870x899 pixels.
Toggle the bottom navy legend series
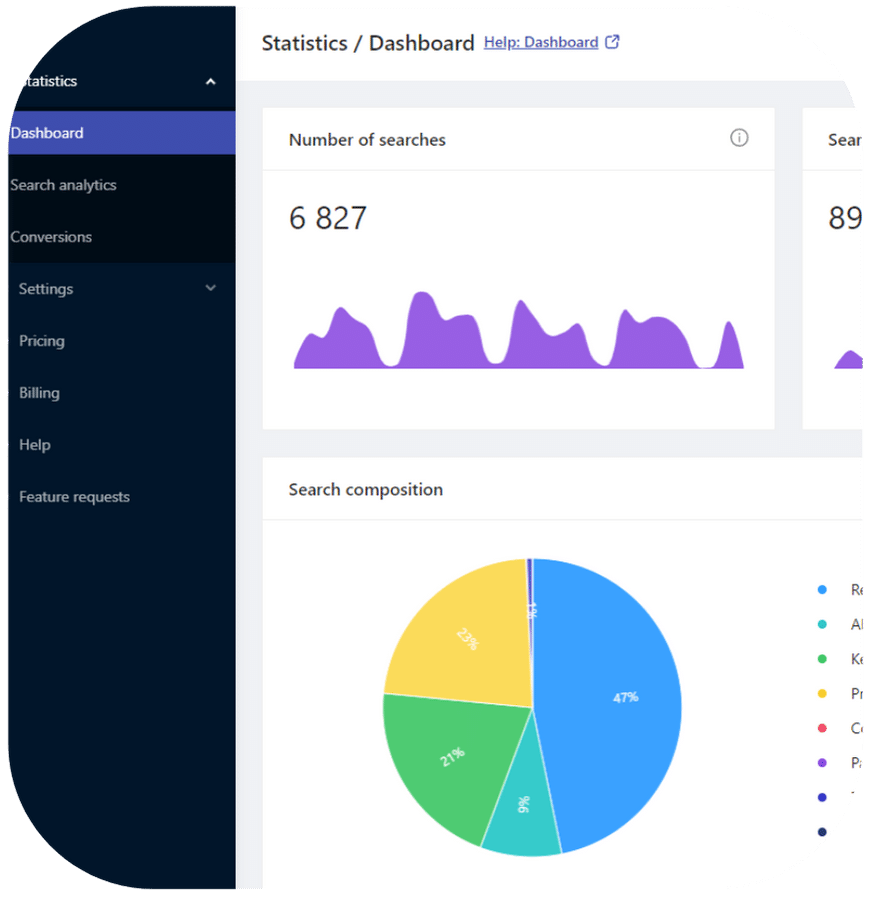823,831
